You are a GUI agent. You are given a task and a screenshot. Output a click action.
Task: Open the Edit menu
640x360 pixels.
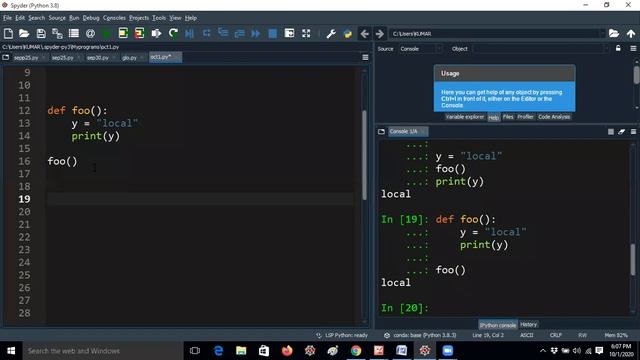[20, 18]
